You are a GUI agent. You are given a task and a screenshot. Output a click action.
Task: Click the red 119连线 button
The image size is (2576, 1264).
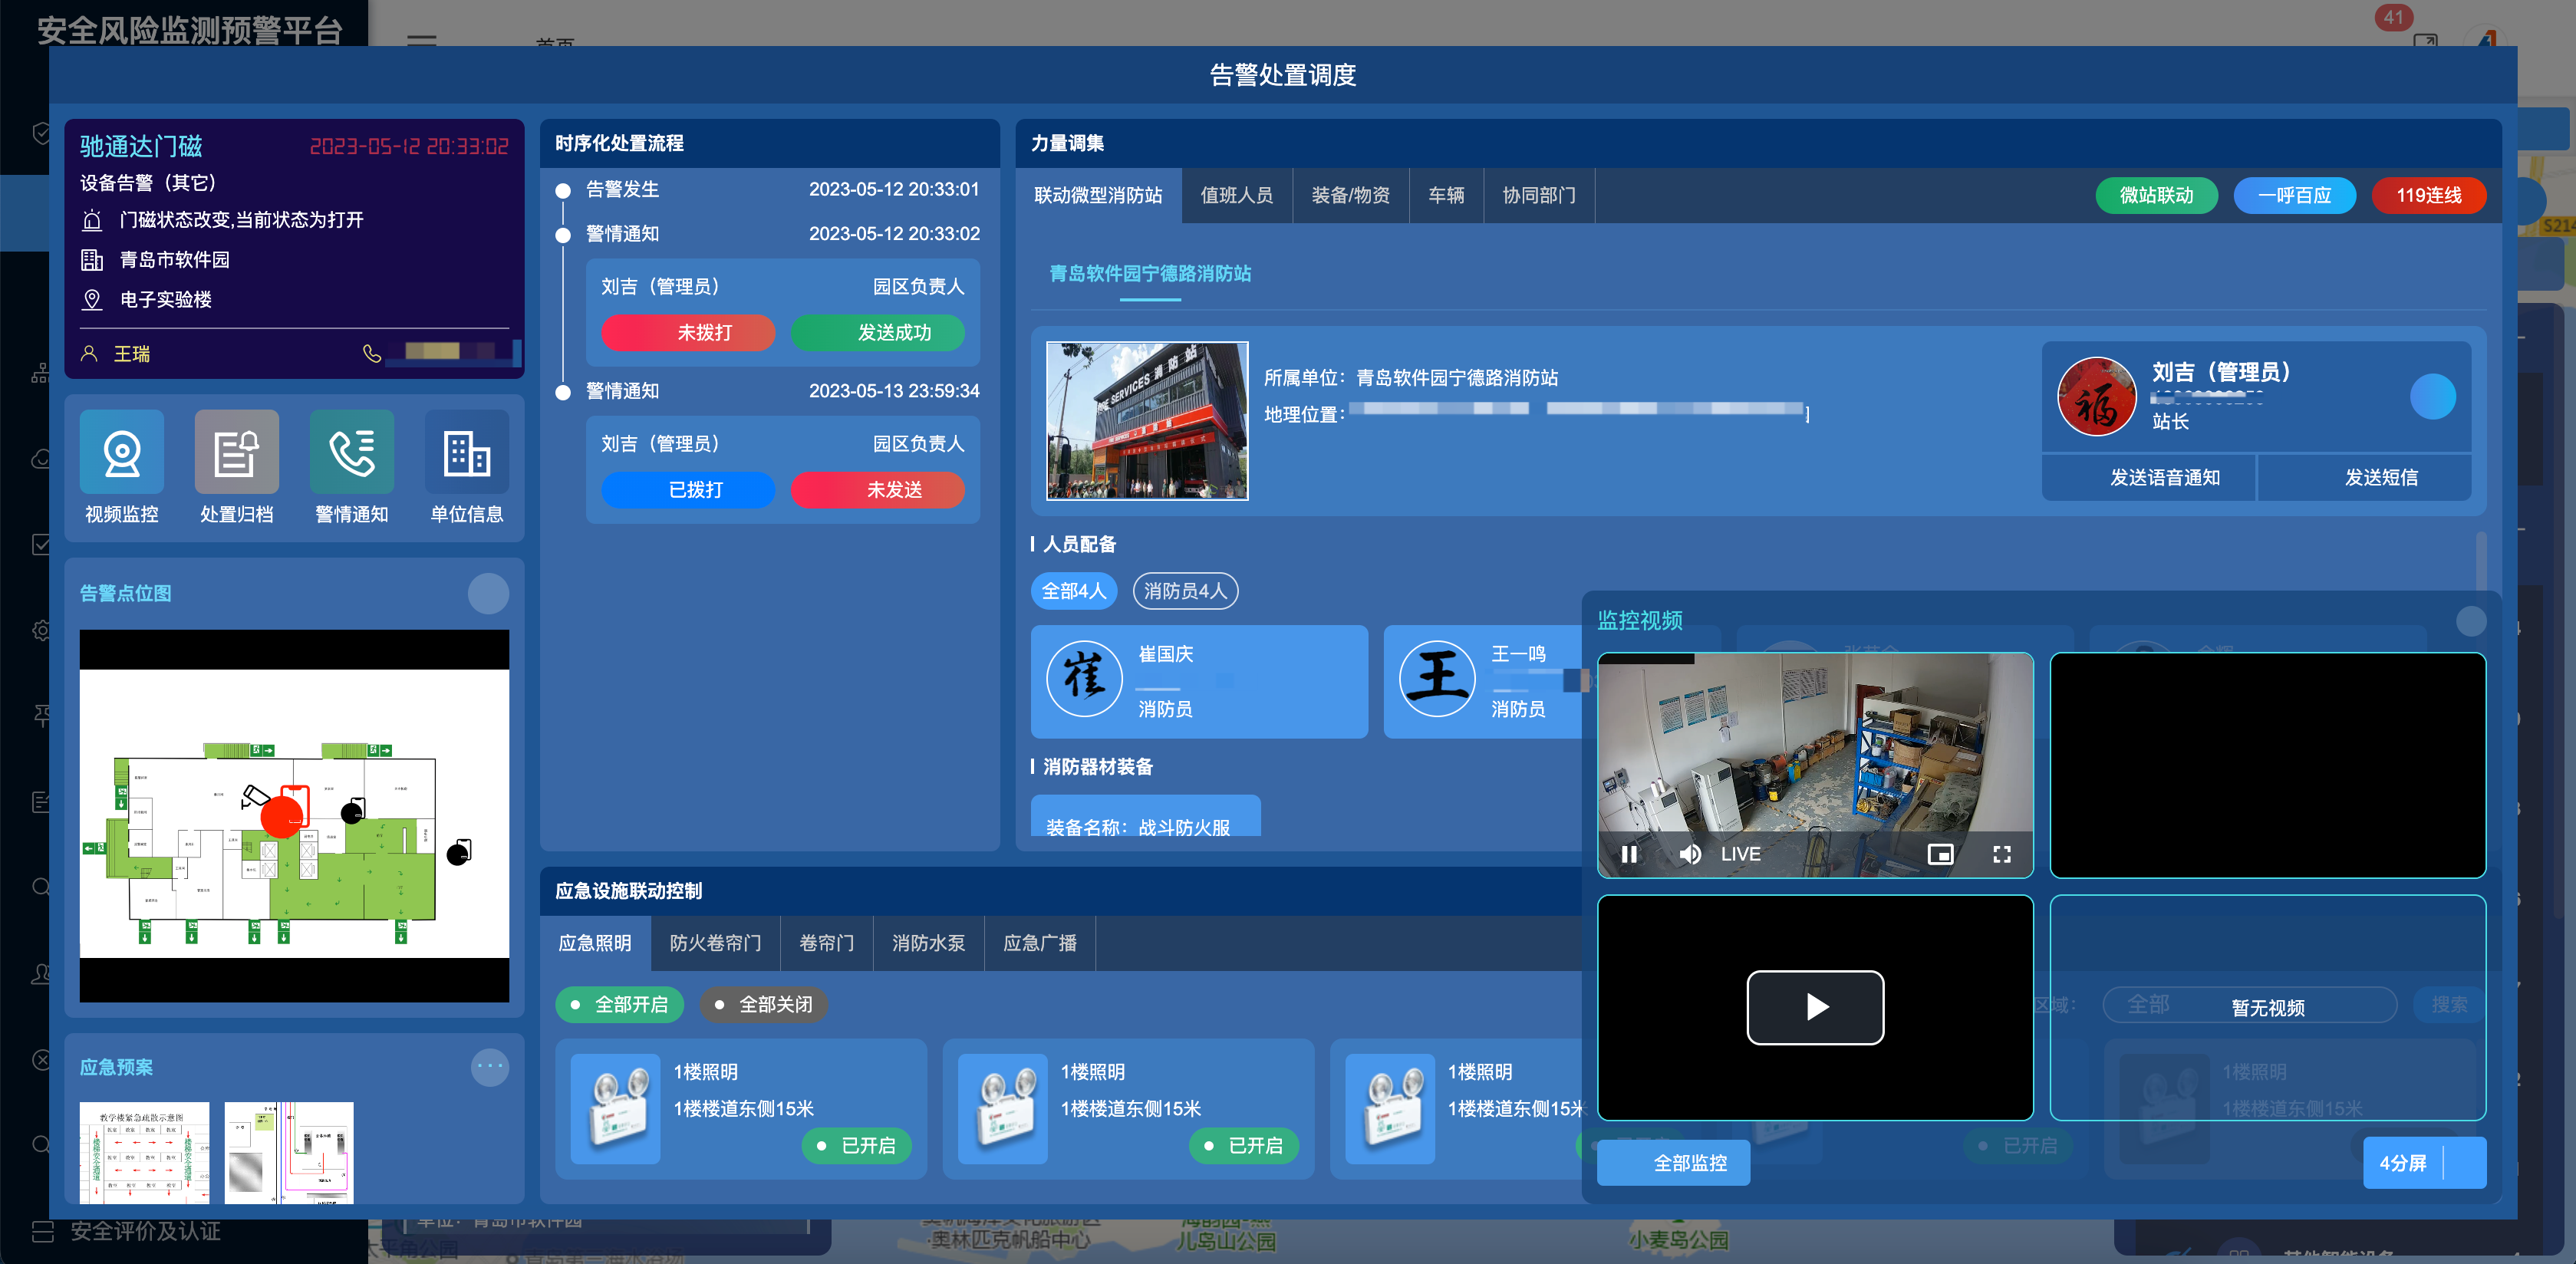[x=2428, y=195]
